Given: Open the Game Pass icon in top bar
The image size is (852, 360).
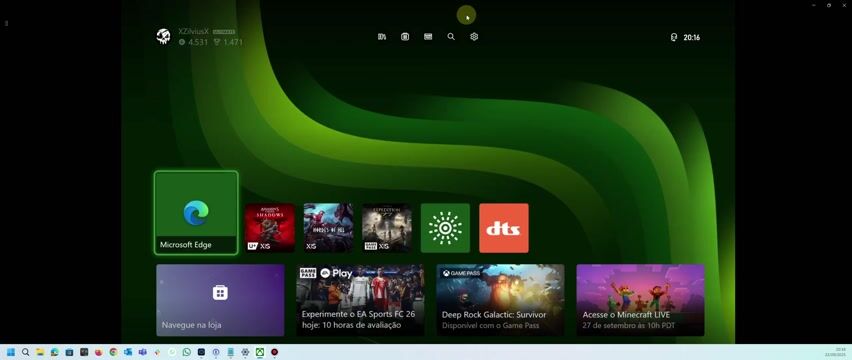Looking at the screenshot, I should [x=428, y=37].
